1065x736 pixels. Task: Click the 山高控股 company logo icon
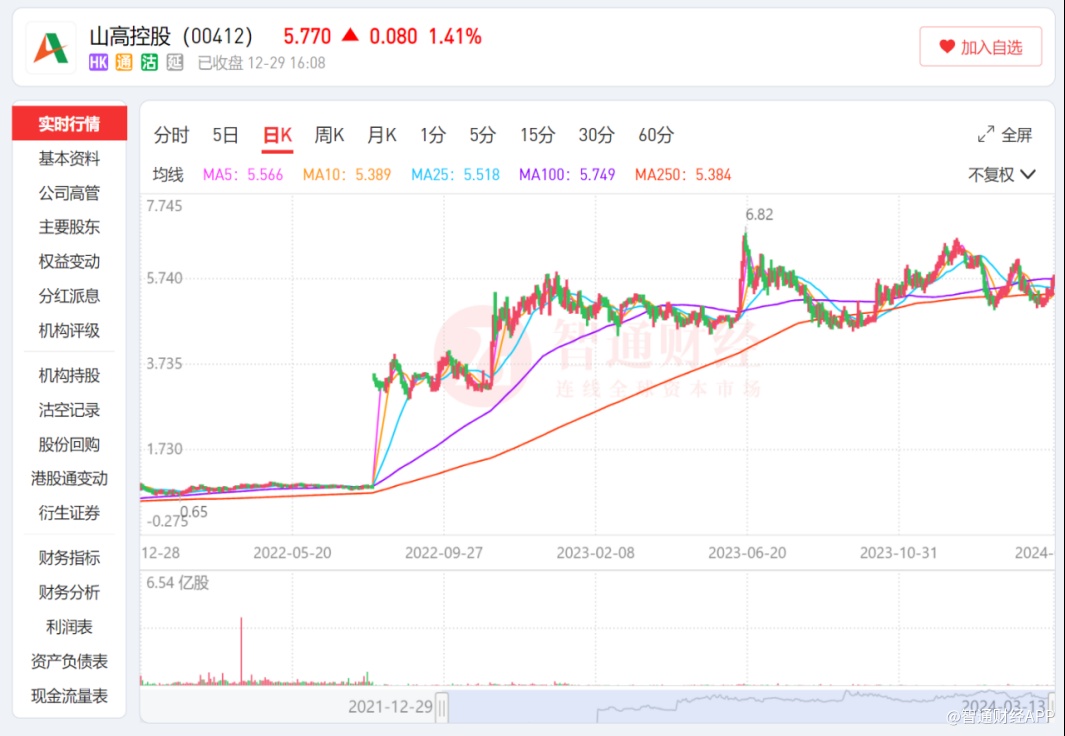point(50,48)
